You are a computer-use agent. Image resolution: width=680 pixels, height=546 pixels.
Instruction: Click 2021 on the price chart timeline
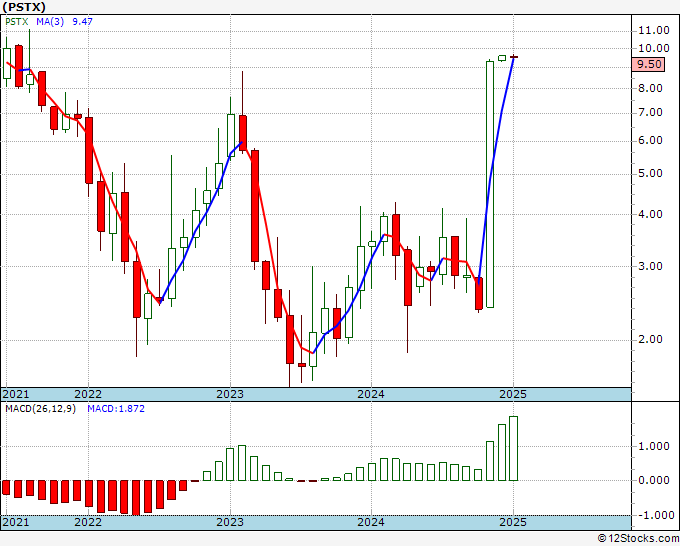pos(16,394)
